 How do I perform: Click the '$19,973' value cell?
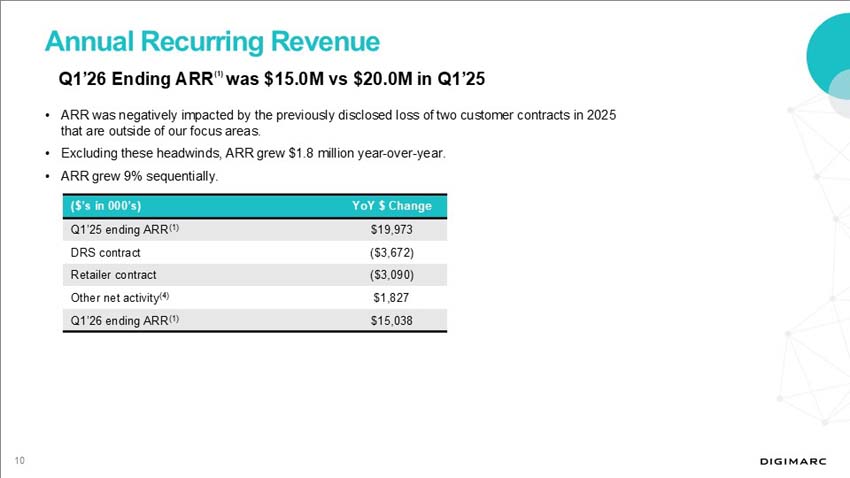(x=391, y=230)
